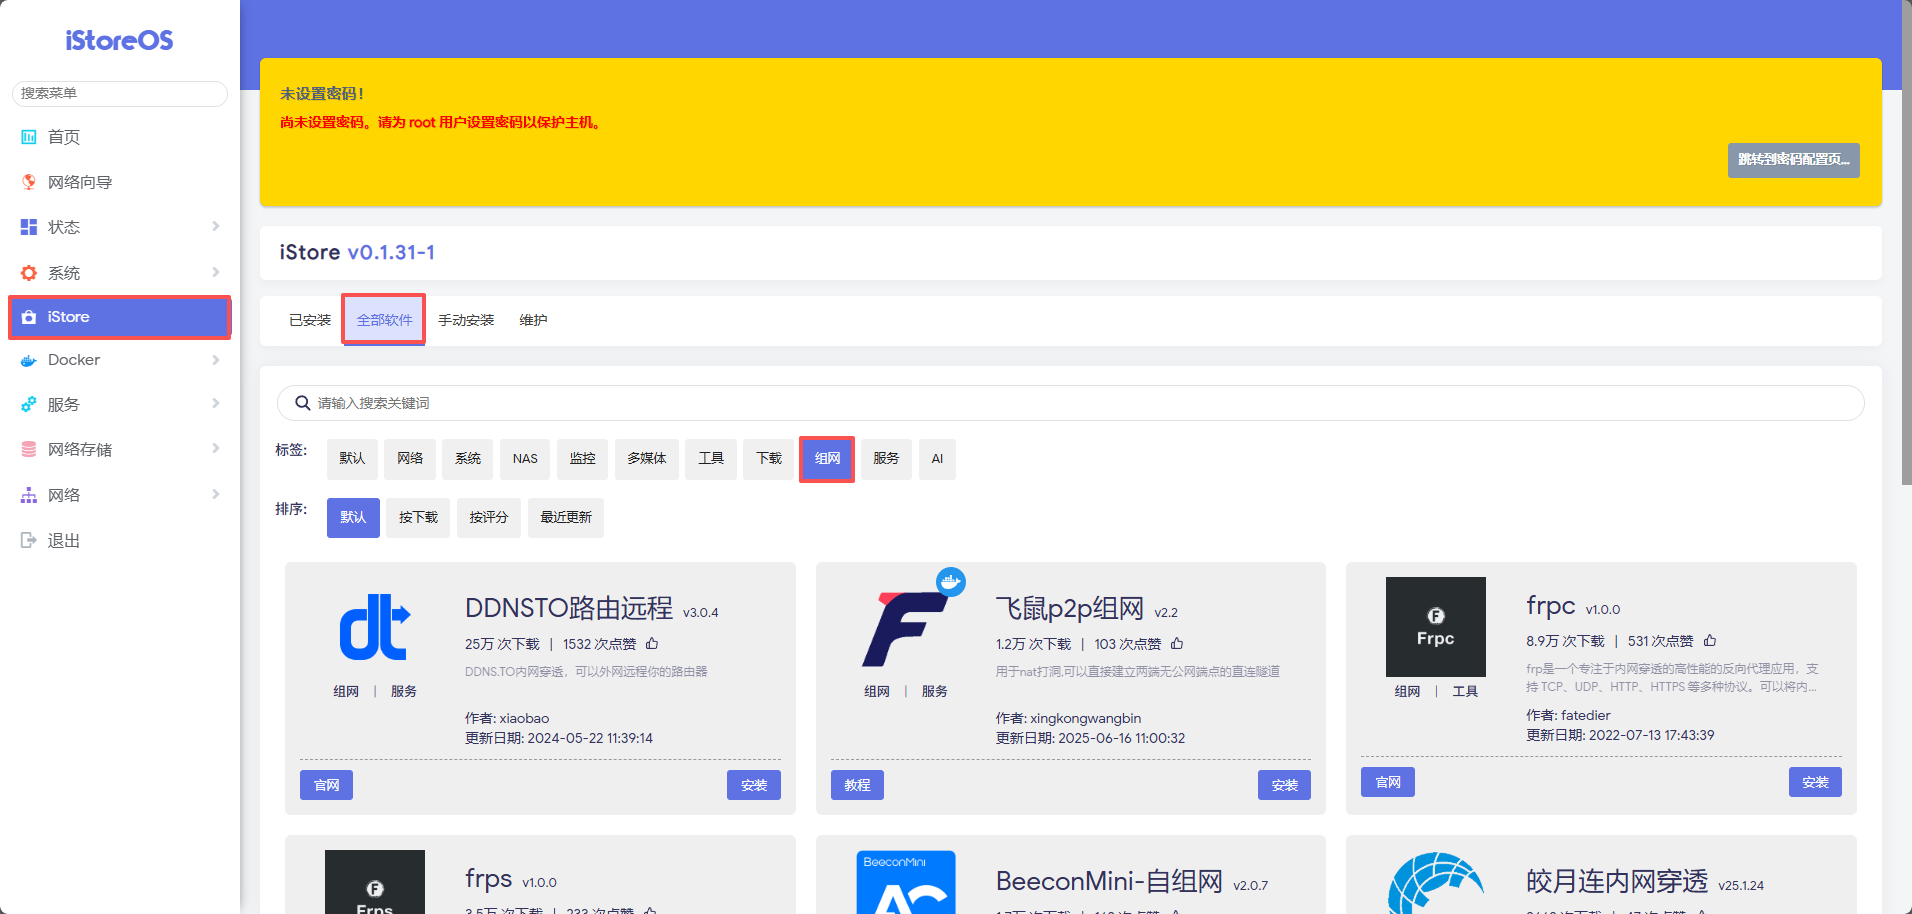Expand the 服务 menu chevron
Image resolution: width=1912 pixels, height=914 pixels.
[216, 404]
